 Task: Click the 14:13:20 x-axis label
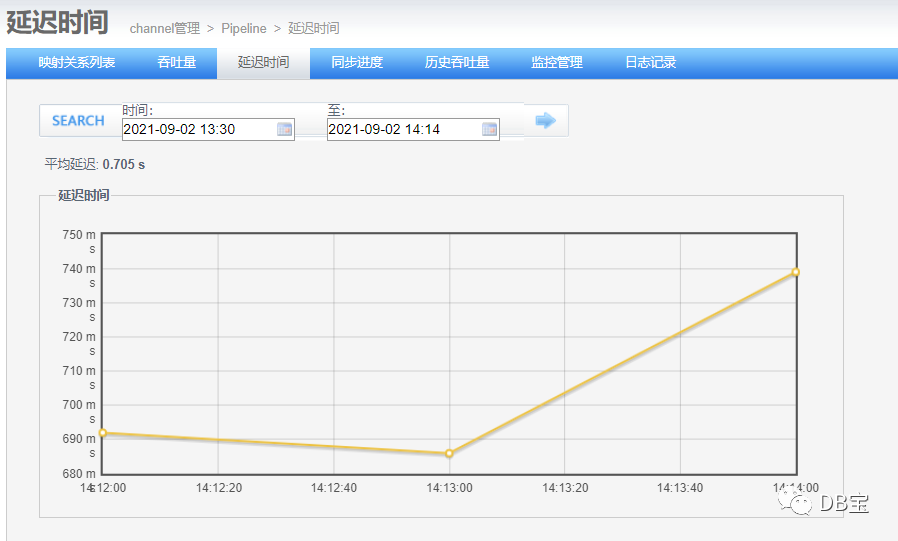coord(565,488)
